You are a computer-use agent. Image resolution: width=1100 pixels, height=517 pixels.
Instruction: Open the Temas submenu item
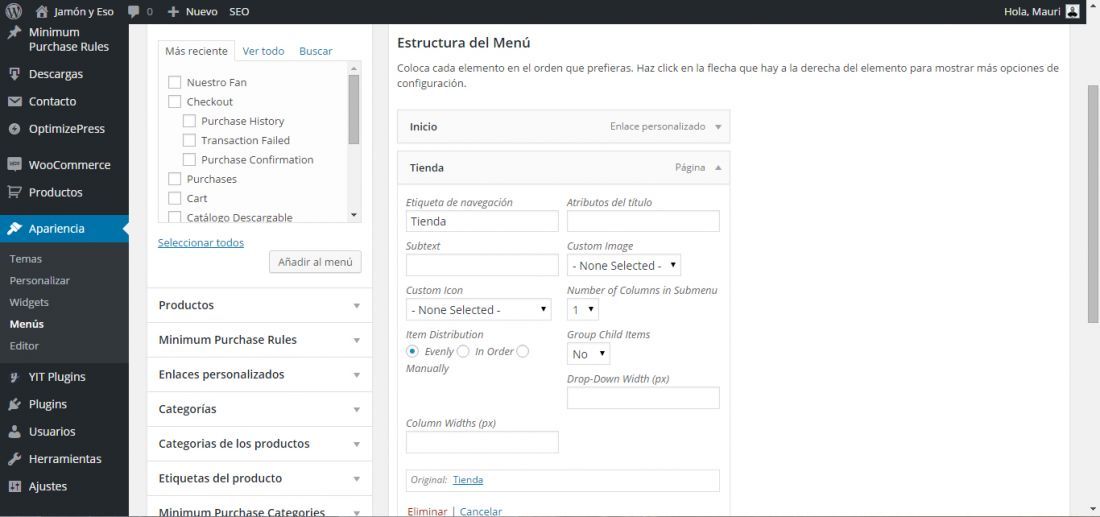point(26,259)
